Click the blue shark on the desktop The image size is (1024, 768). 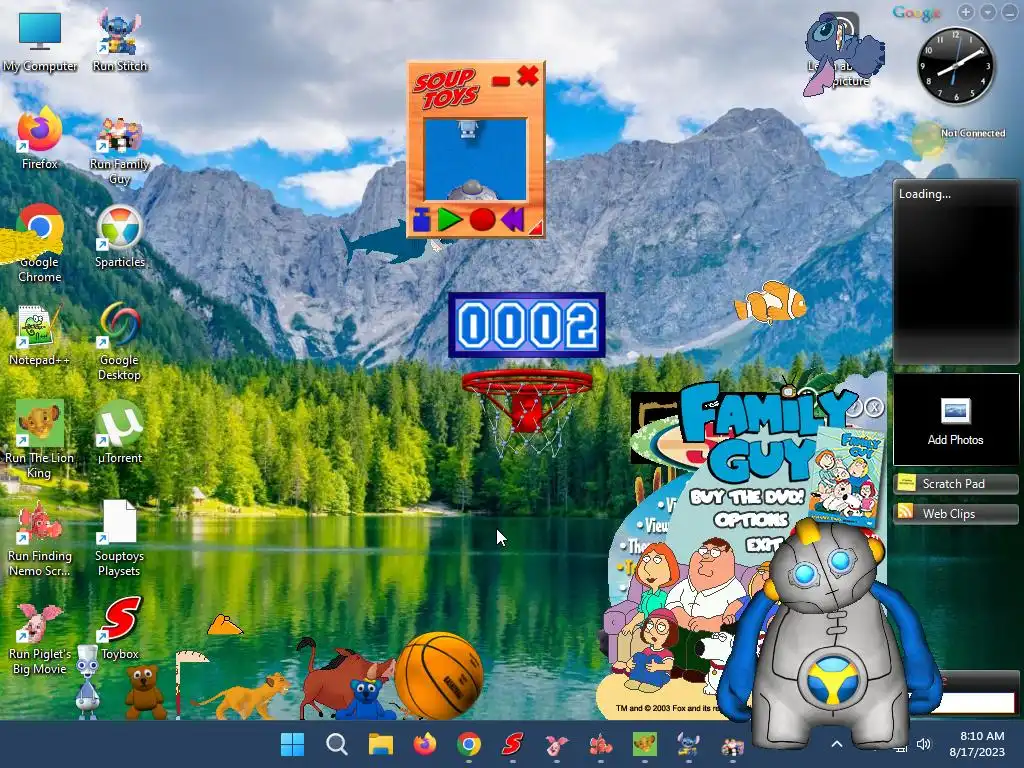tap(387, 243)
